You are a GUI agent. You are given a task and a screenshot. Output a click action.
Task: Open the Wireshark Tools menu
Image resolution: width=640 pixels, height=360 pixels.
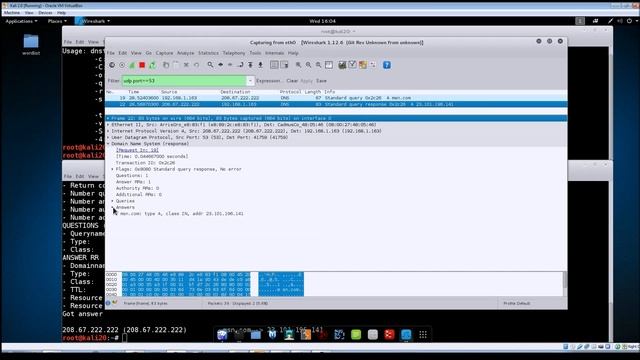pyautogui.click(x=255, y=53)
